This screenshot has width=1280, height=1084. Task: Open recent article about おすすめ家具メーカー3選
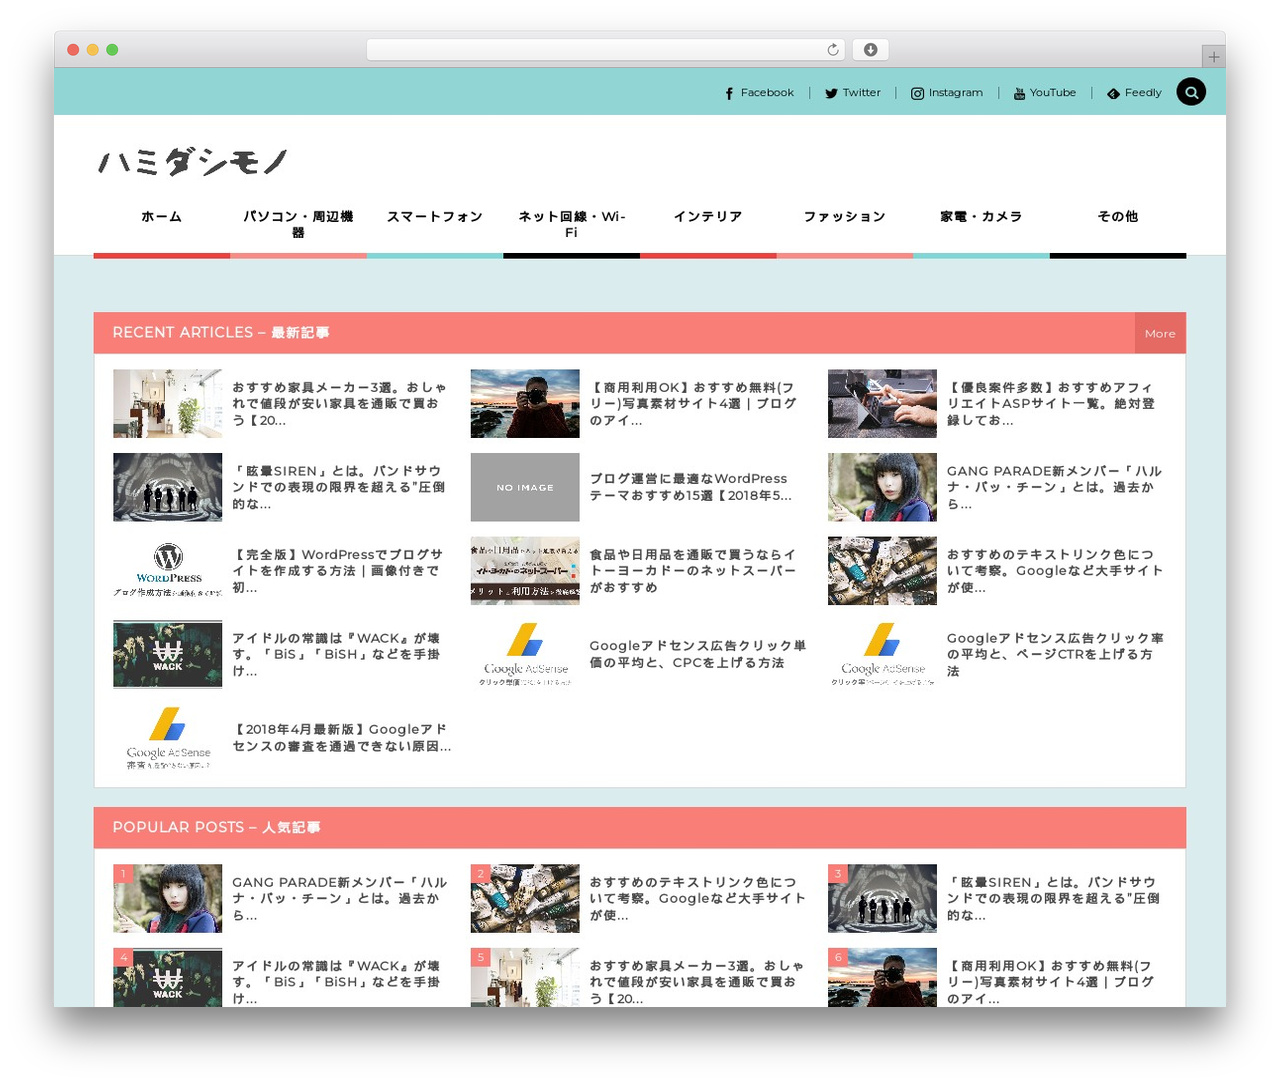click(x=340, y=404)
